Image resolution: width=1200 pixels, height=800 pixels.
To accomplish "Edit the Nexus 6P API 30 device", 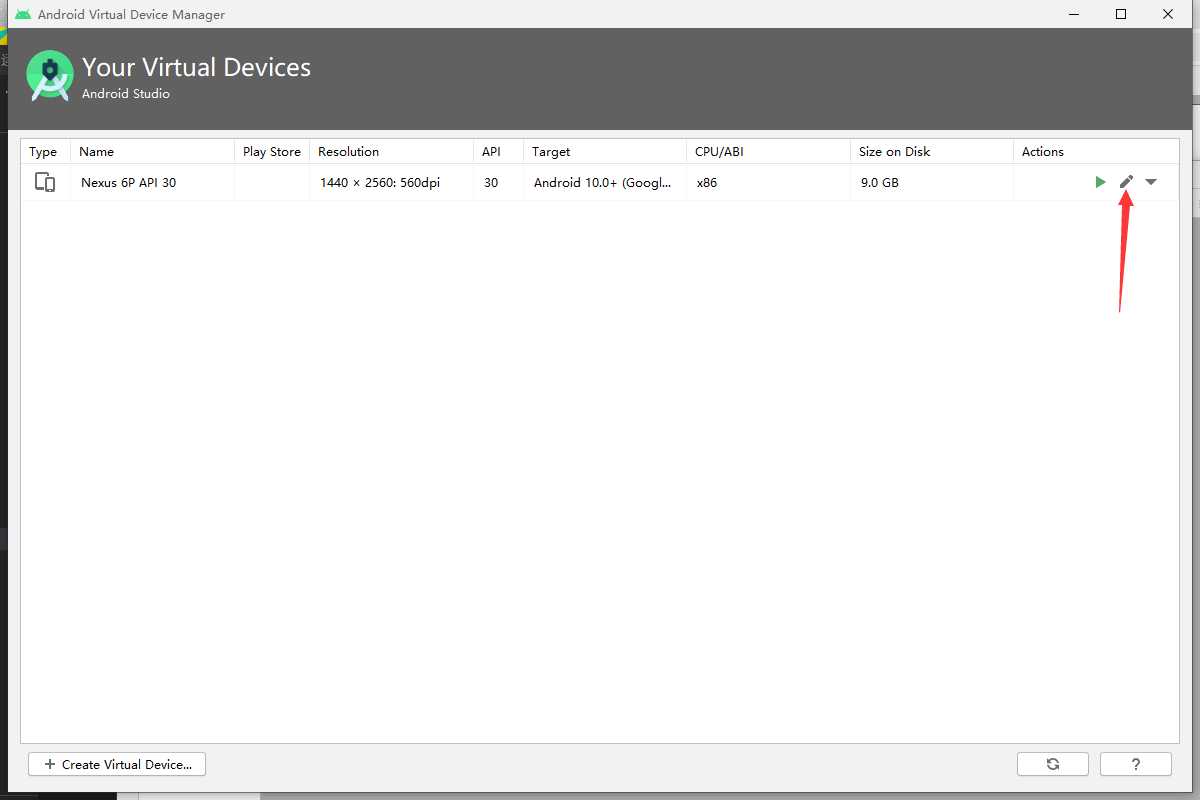I will click(1126, 182).
